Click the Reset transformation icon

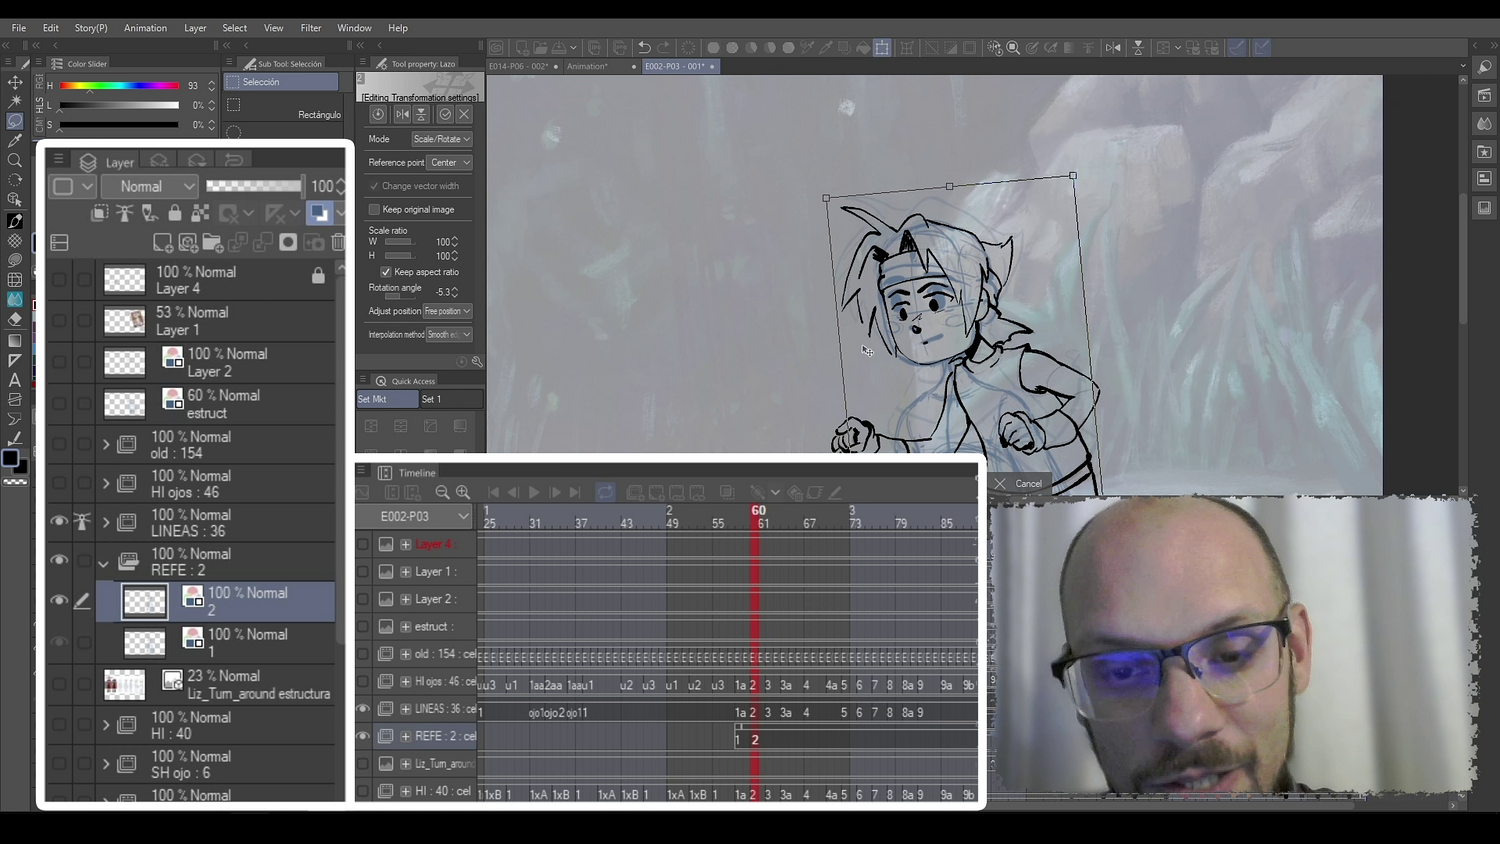point(378,114)
